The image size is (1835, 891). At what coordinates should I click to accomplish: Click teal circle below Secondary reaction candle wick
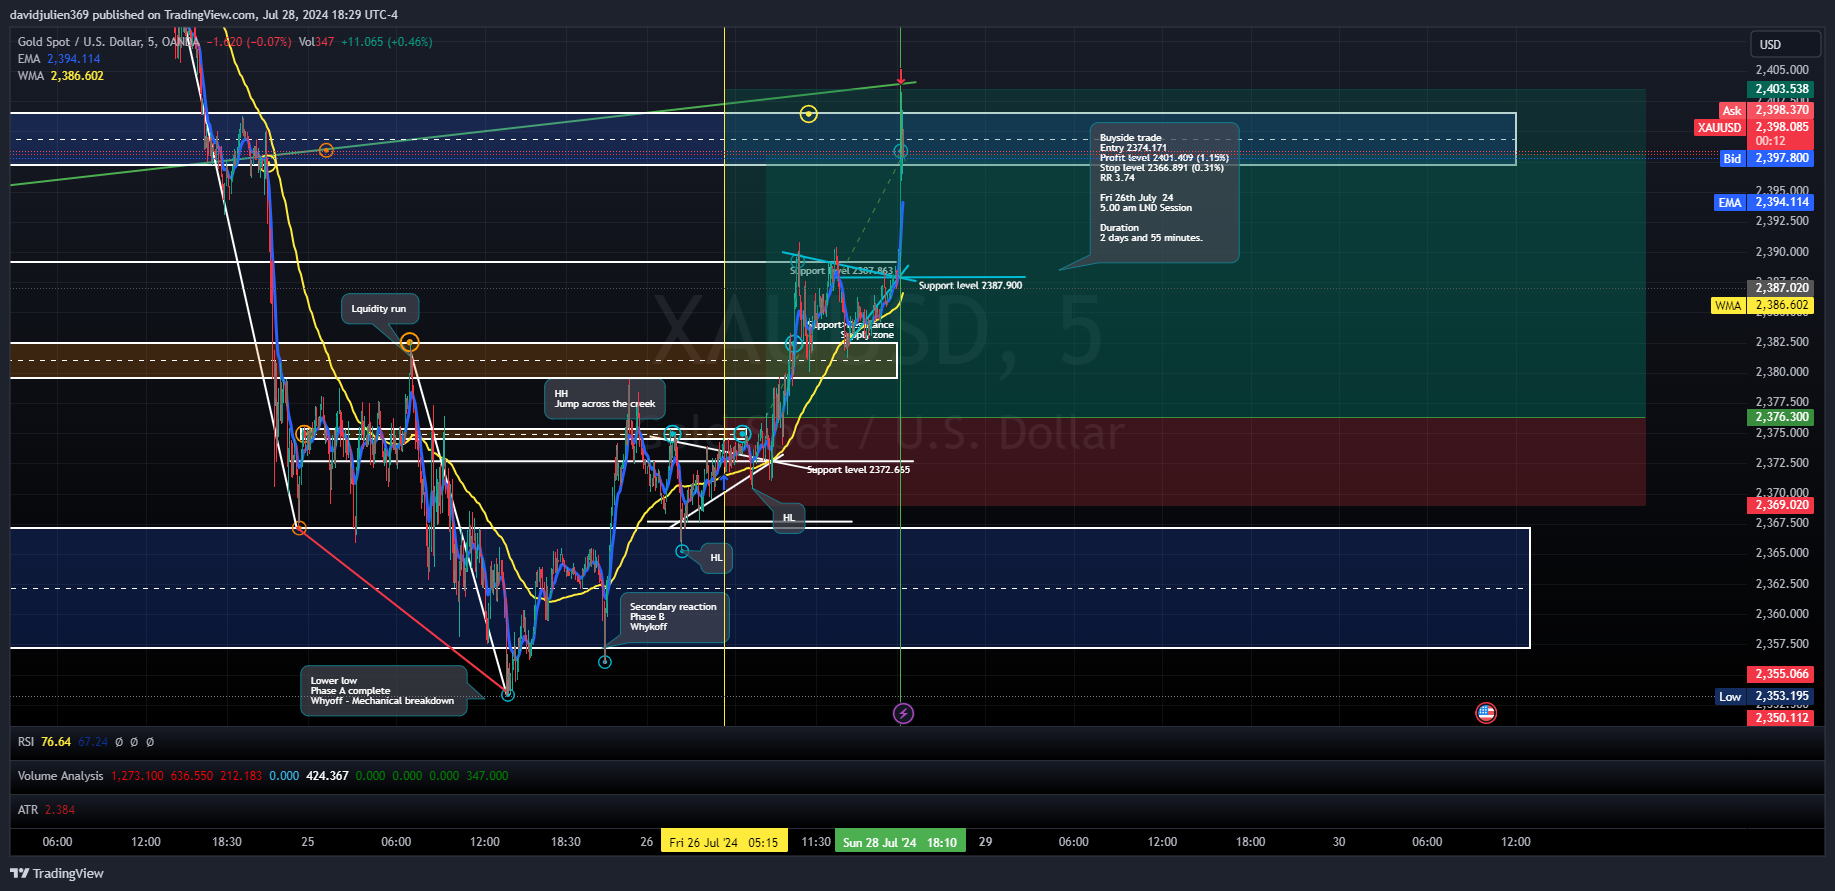(x=605, y=661)
